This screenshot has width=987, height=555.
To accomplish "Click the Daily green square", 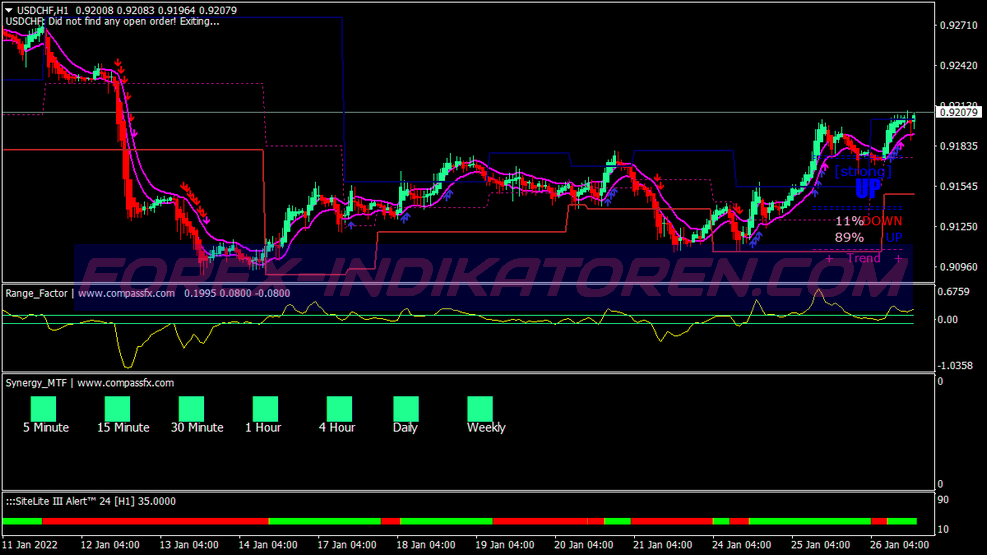I will click(406, 408).
